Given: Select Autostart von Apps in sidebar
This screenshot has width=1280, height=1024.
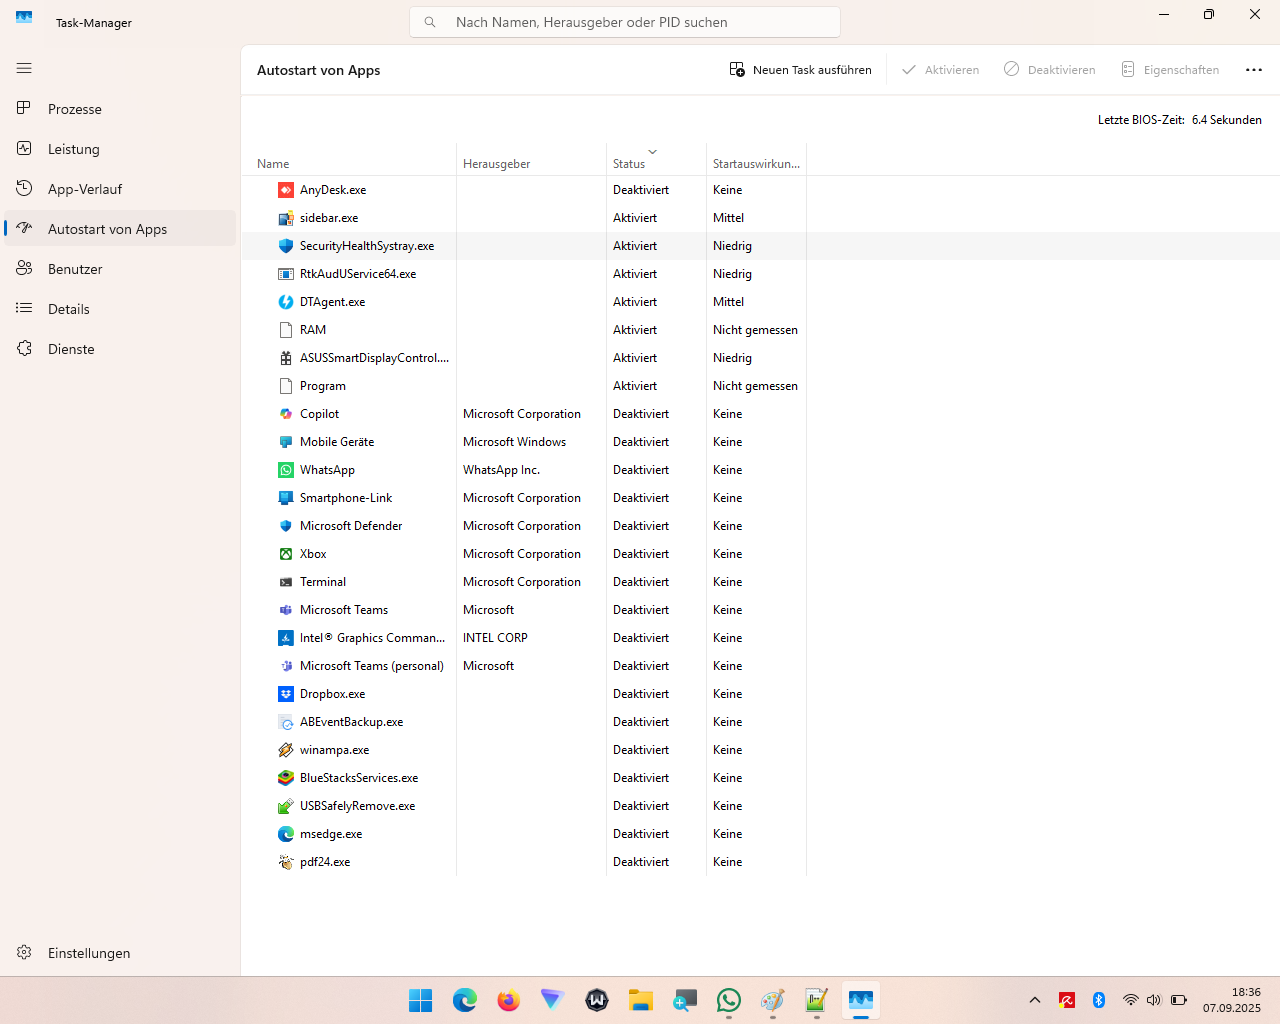Looking at the screenshot, I should pos(120,229).
